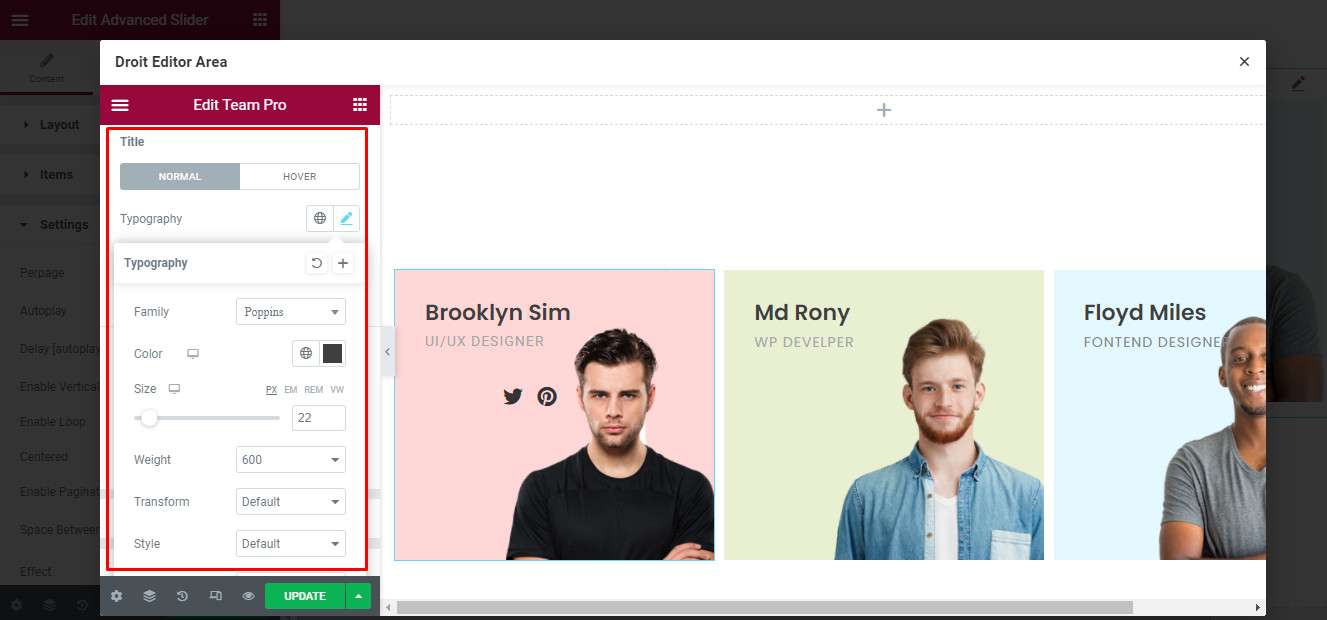Click the Pinterest icon on Brooklyn Sim card
1327x620 pixels.
click(547, 396)
